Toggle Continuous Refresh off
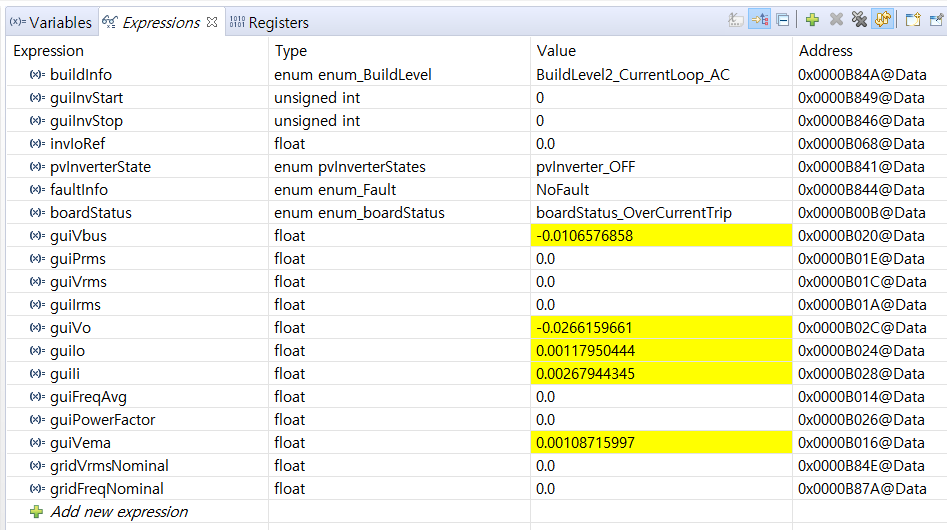The image size is (947, 530). click(x=882, y=20)
